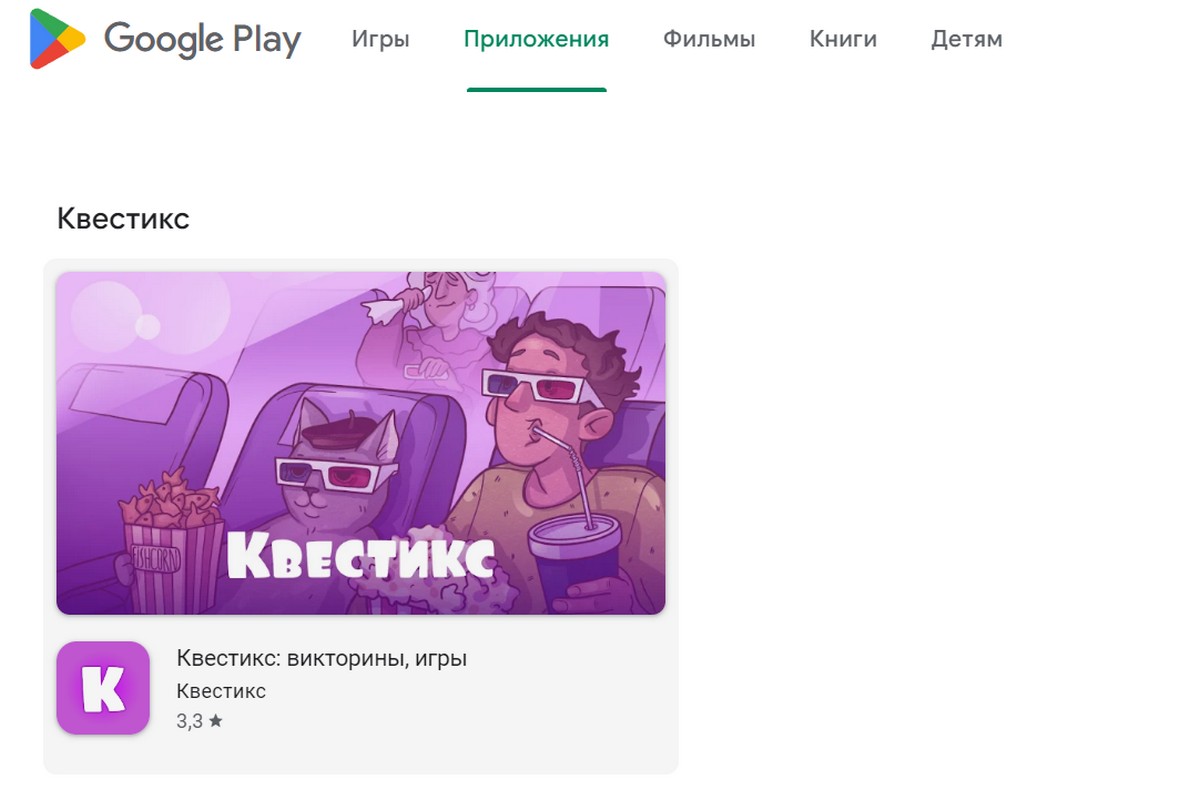The image size is (1200, 800).
Task: Click the developer name Квестикс under the title
Action: coord(221,691)
